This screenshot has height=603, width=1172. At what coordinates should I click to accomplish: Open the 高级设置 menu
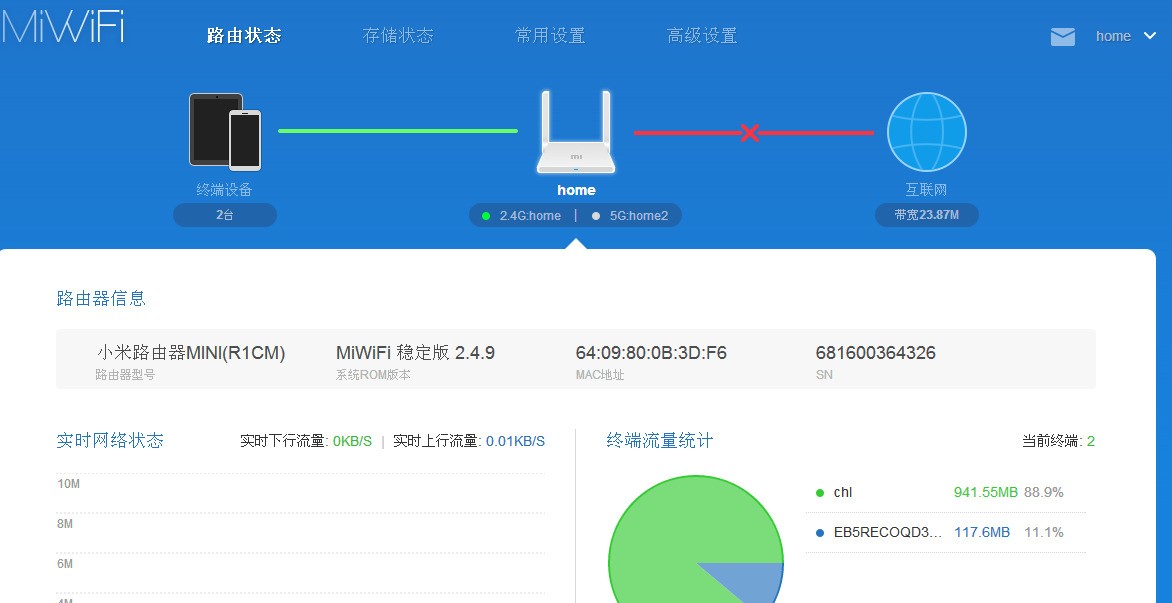click(x=703, y=33)
